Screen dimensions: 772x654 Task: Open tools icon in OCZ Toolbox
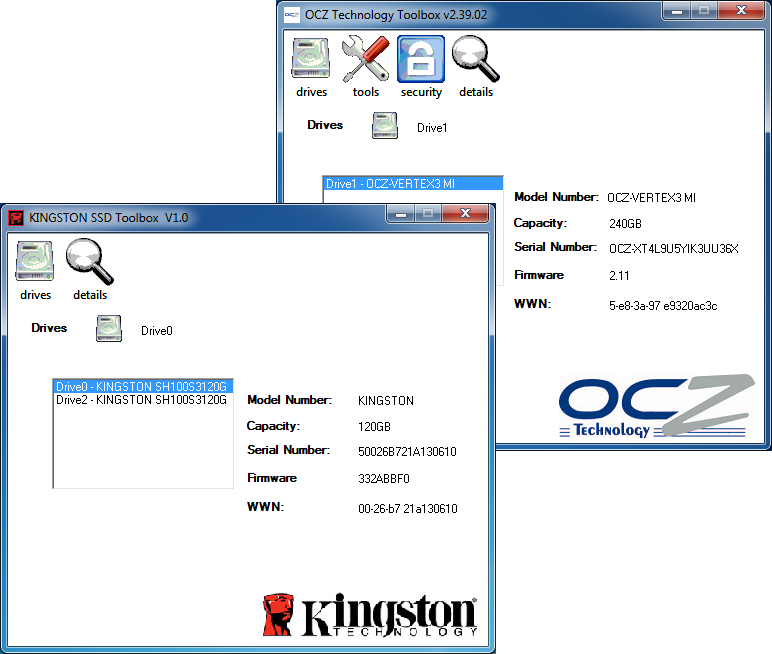(x=365, y=59)
